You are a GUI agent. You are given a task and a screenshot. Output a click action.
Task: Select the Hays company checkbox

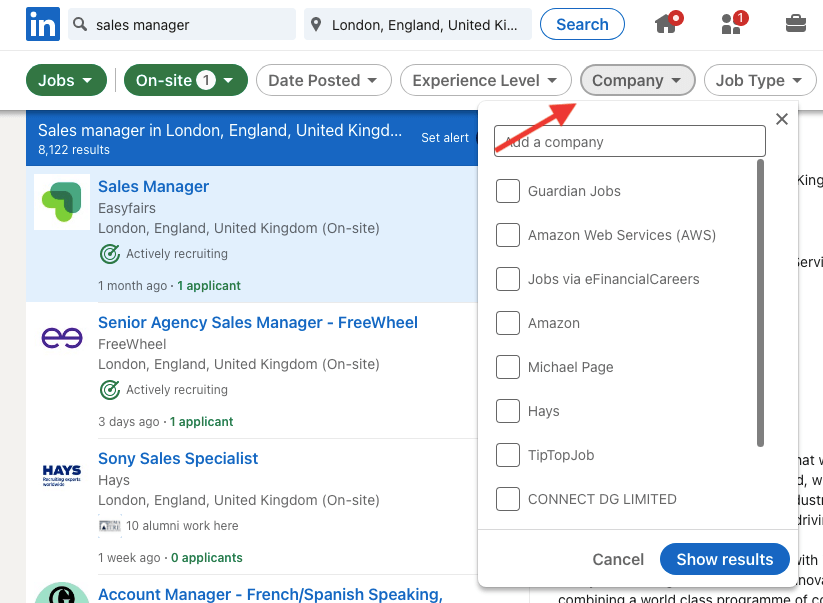[x=508, y=411]
